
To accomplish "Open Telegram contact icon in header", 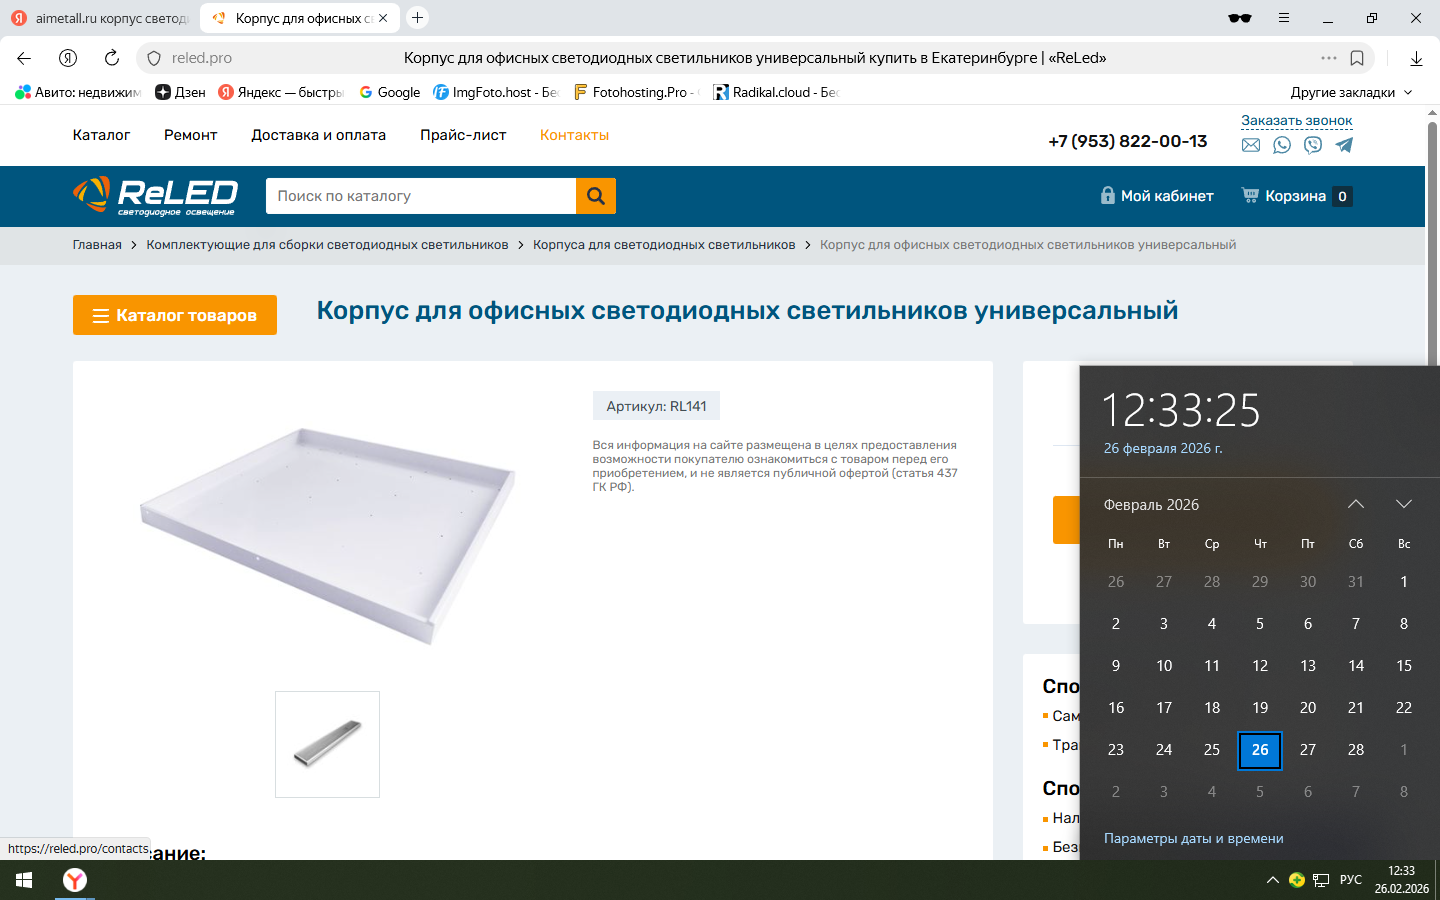I will 1344,145.
